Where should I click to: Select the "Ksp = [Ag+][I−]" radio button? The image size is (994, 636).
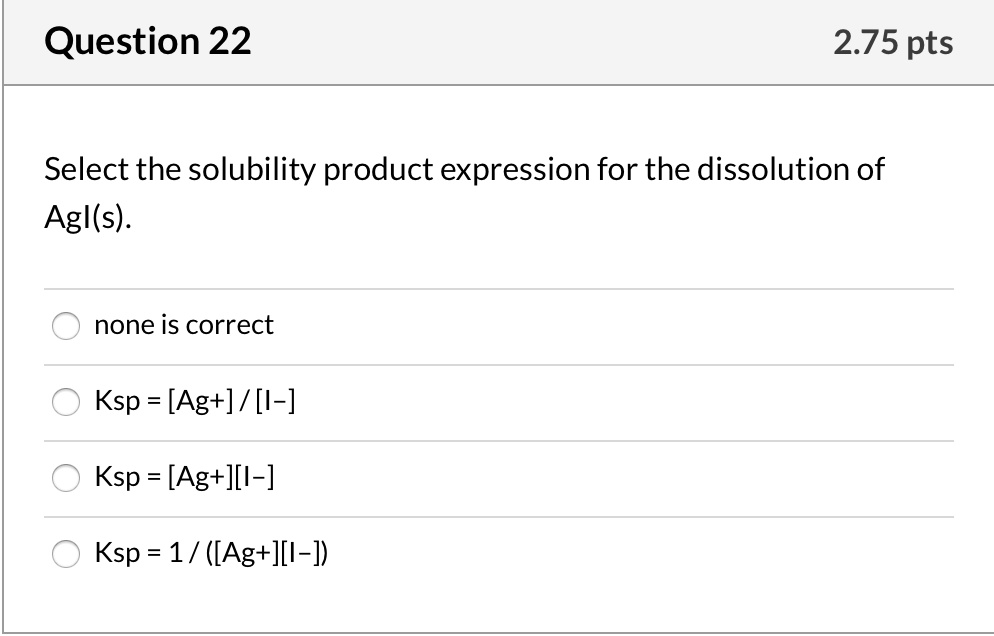coord(66,478)
